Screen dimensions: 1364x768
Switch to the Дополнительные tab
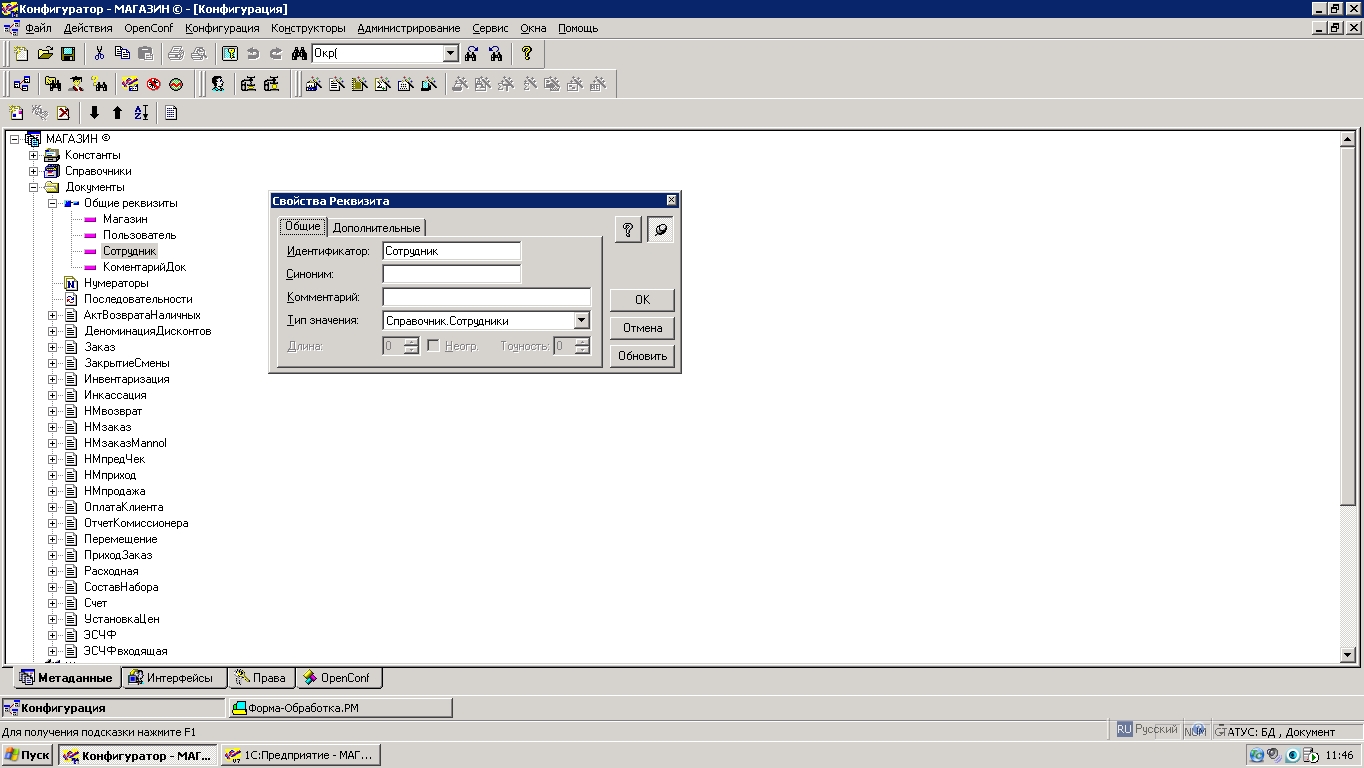tap(376, 228)
